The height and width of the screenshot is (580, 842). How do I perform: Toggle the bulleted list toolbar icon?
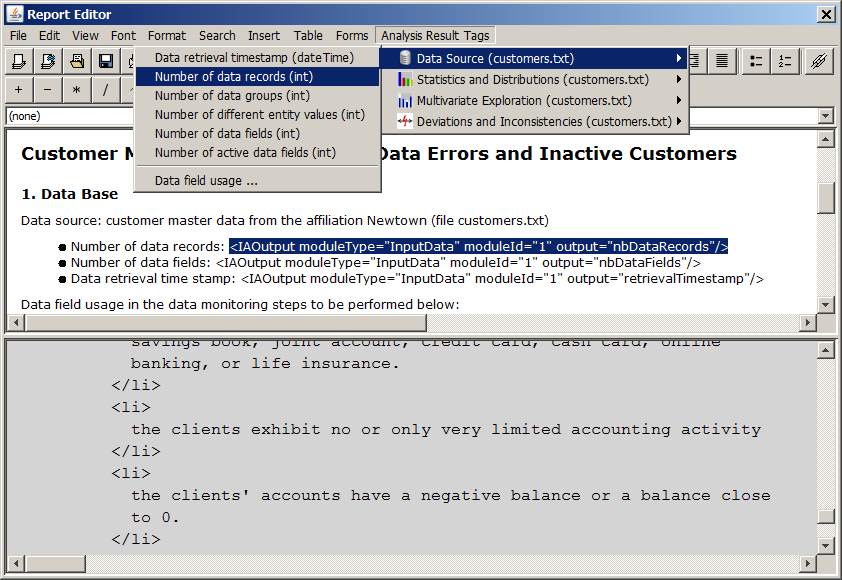pyautogui.click(x=755, y=62)
